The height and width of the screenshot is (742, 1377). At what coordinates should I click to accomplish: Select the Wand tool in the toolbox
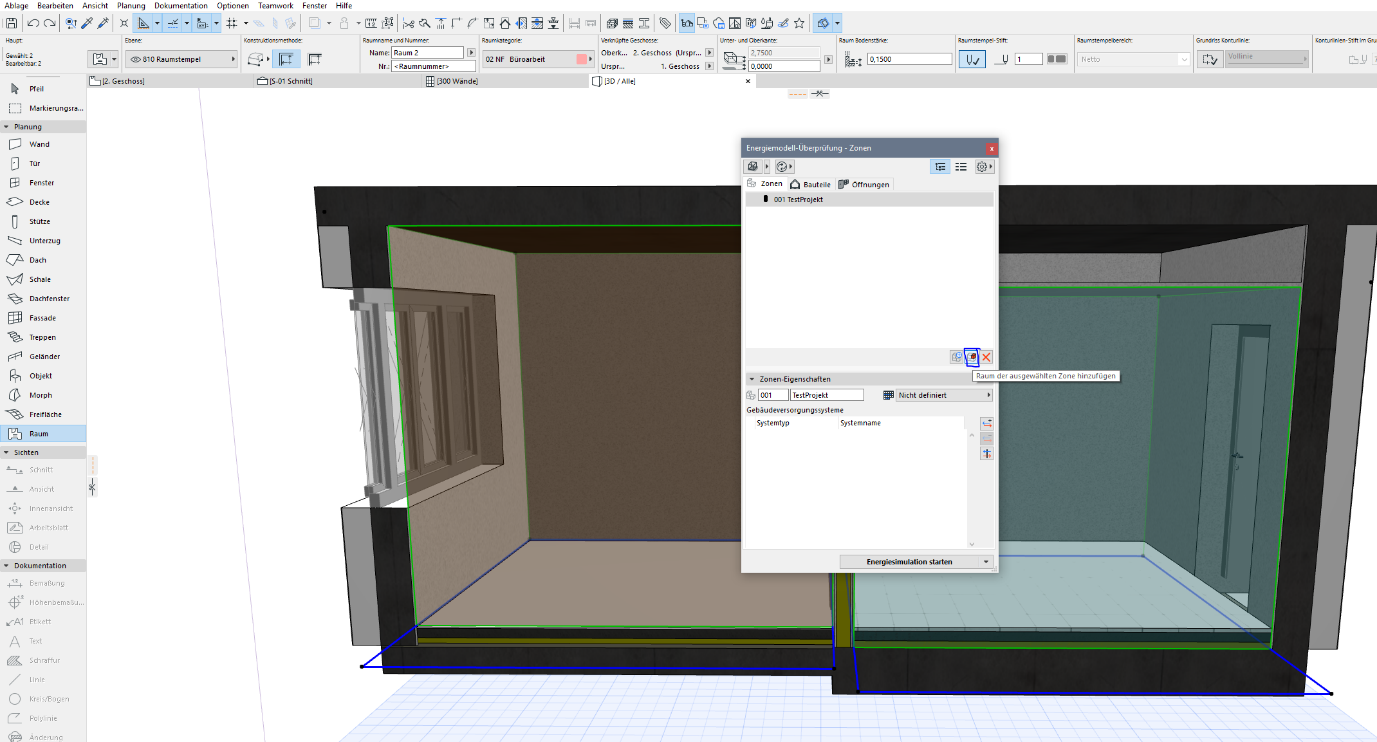pyautogui.click(x=39, y=144)
